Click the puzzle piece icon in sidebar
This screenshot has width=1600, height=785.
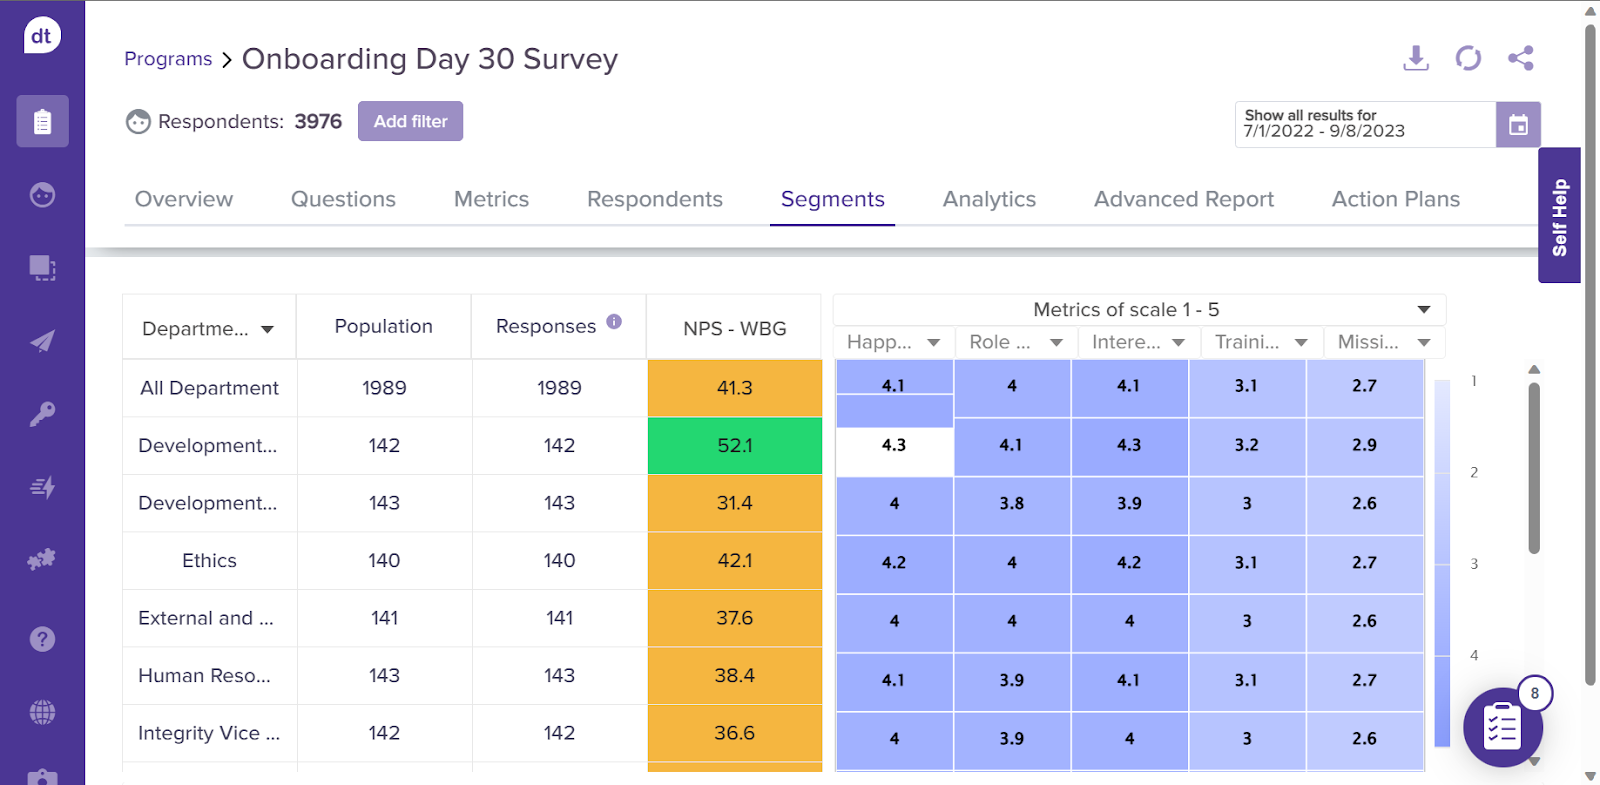coord(42,560)
